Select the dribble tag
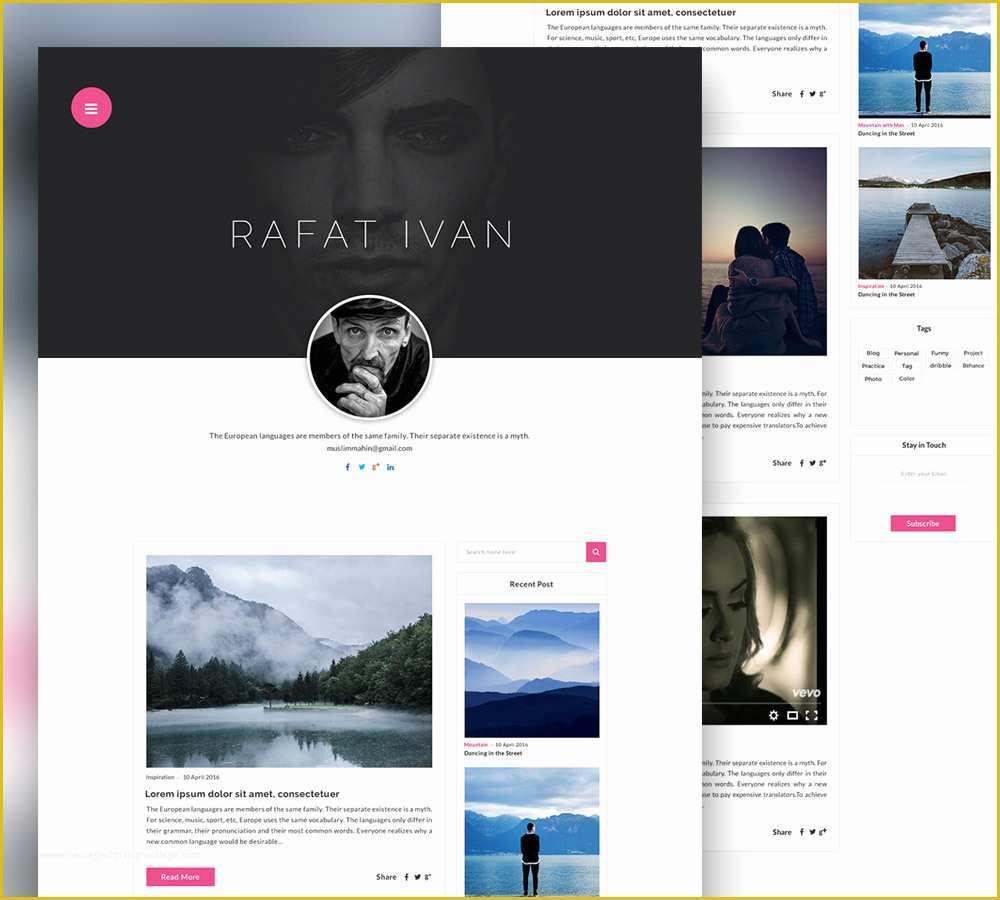Image resolution: width=1000 pixels, height=900 pixels. [x=940, y=366]
